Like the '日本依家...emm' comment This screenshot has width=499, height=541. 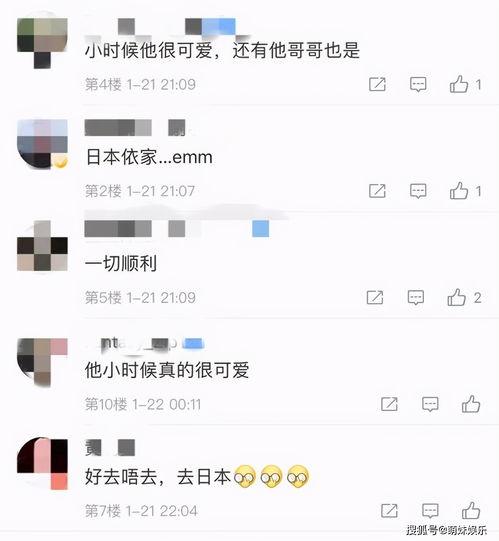click(x=459, y=190)
